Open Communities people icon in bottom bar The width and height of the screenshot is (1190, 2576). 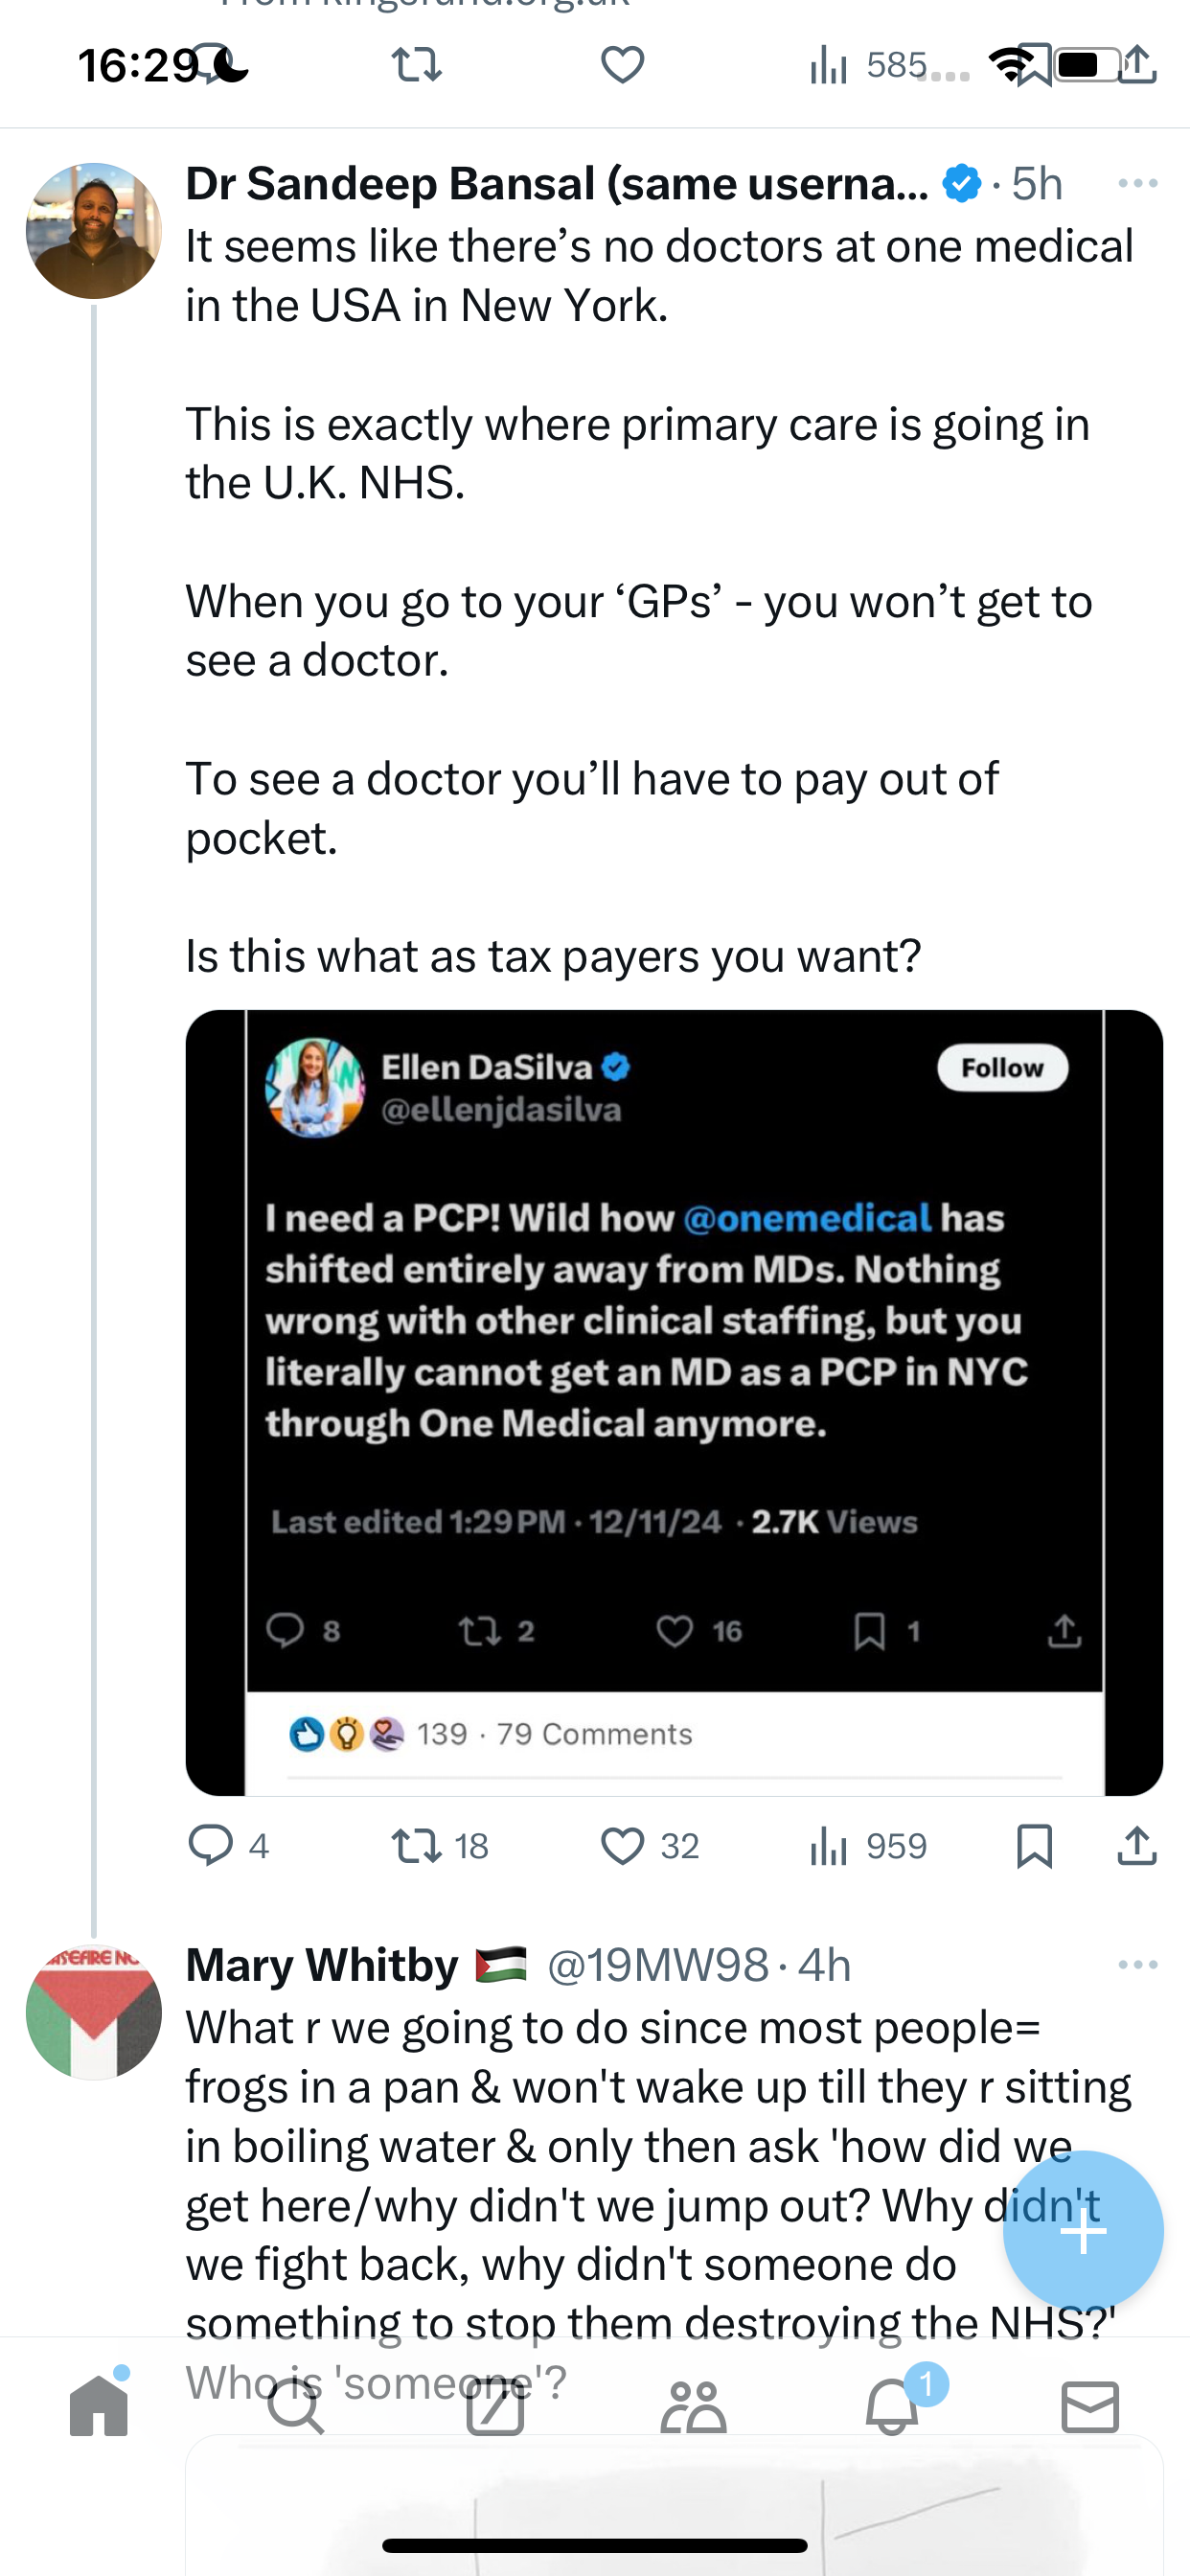tap(693, 2405)
